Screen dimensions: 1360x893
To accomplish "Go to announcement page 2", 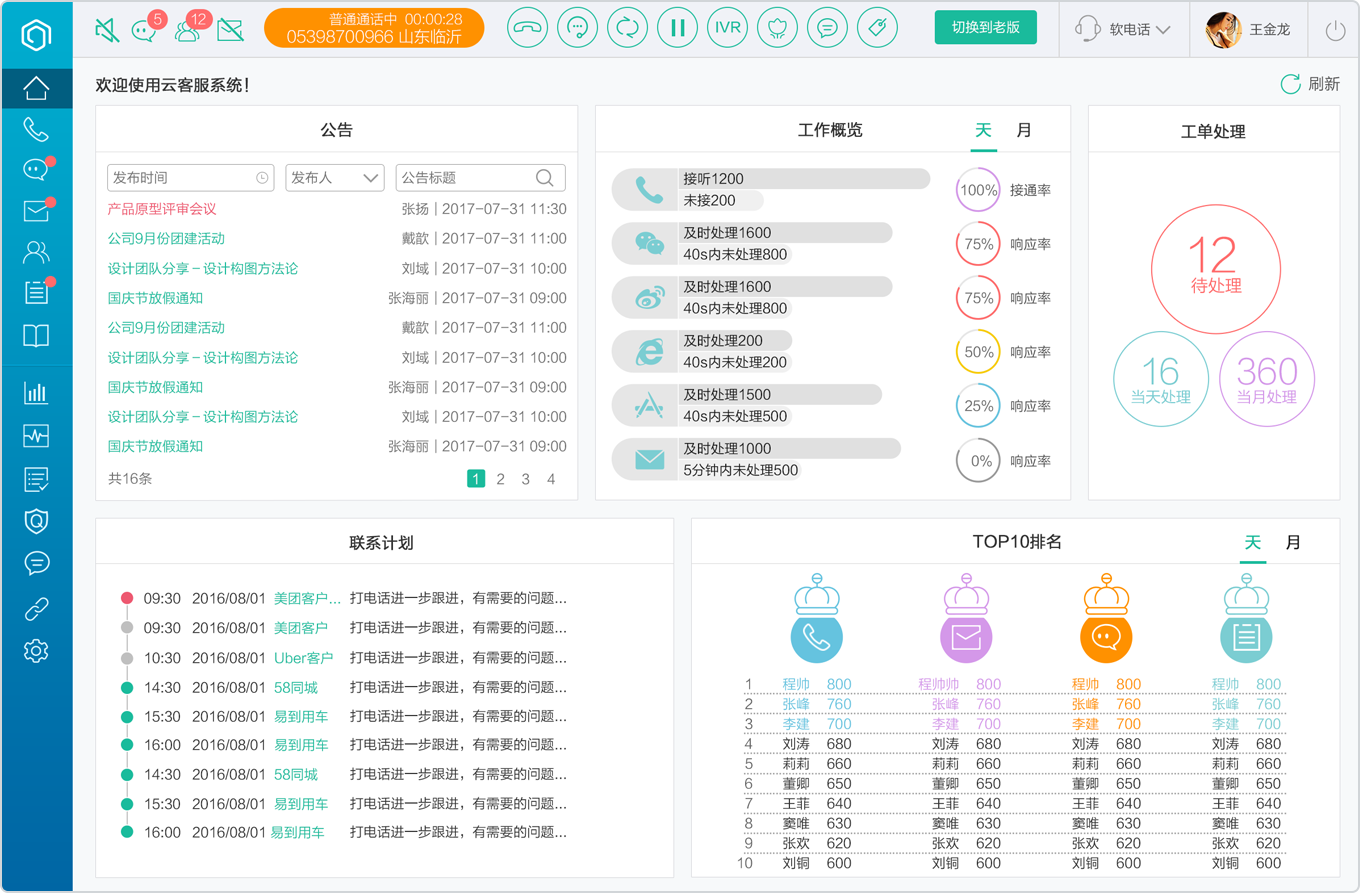I will [501, 479].
